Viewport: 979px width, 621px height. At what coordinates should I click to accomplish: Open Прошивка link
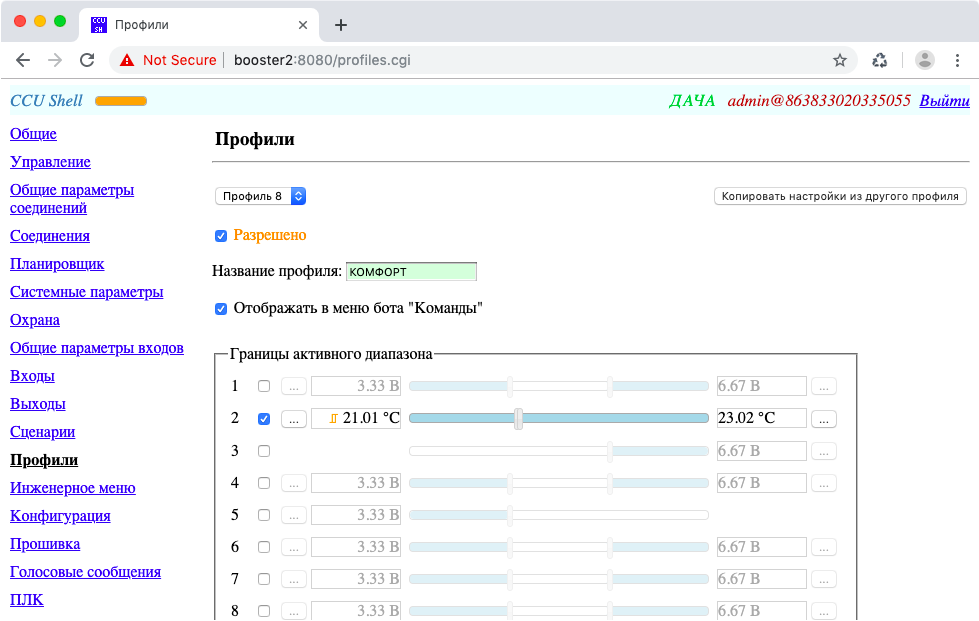[x=45, y=544]
